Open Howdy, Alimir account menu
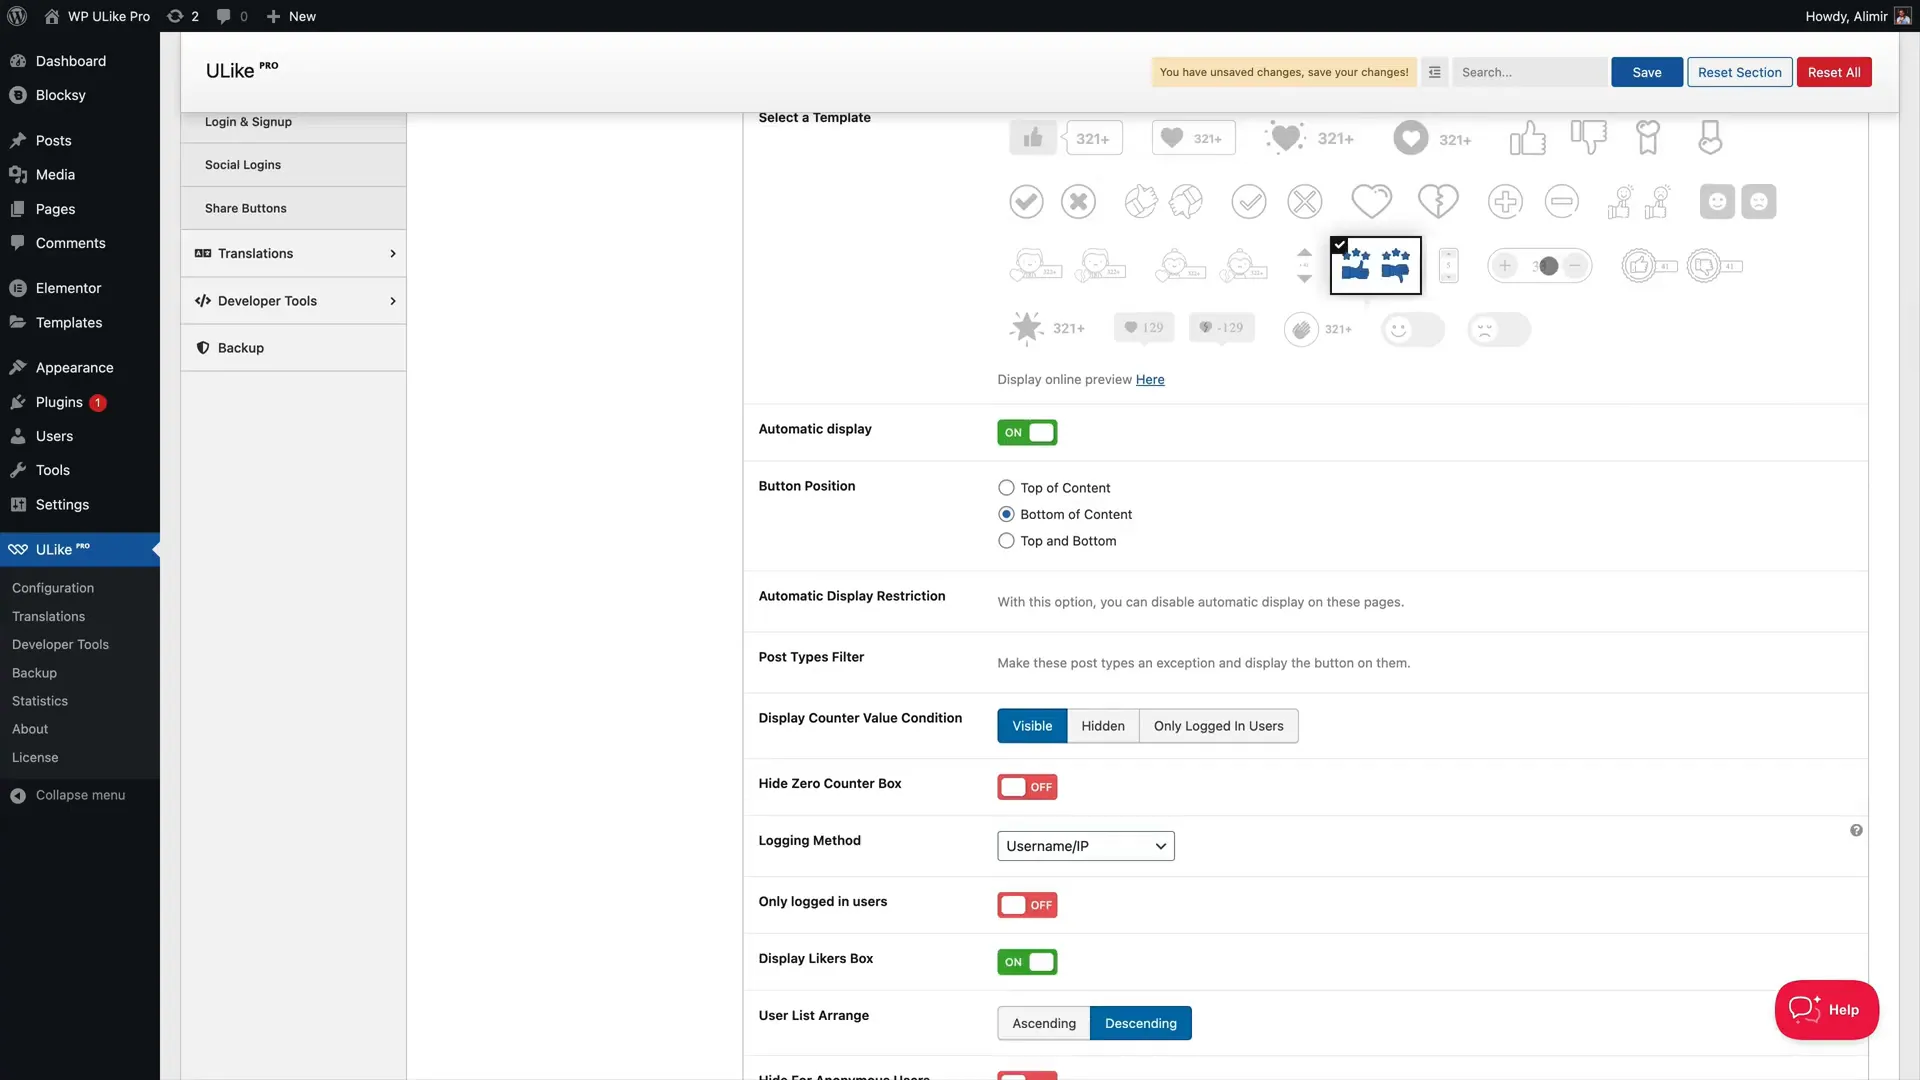1920x1080 pixels. tap(1858, 16)
